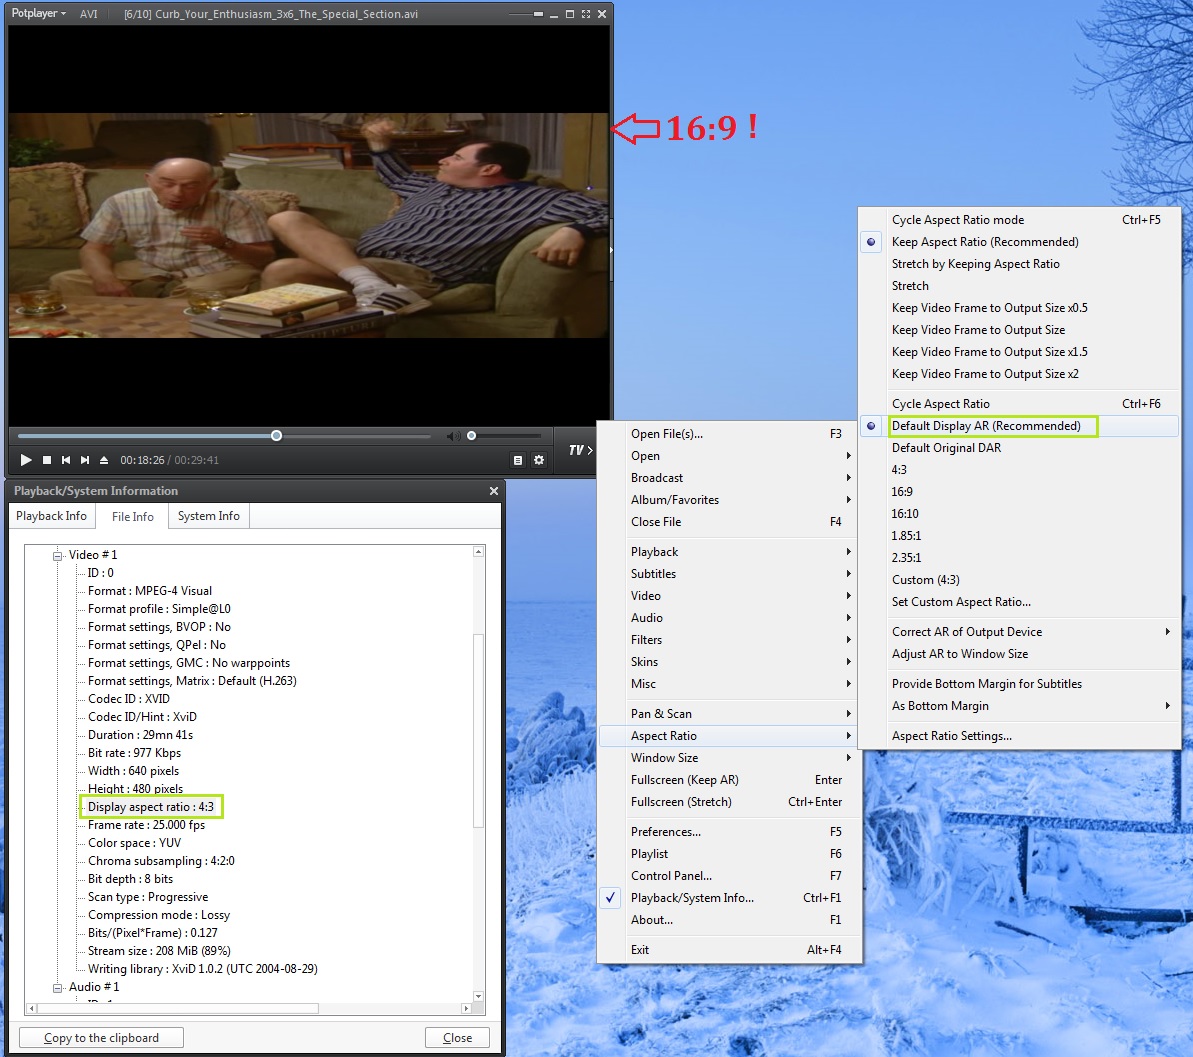Set aspect ratio to 16:9

click(x=1020, y=492)
